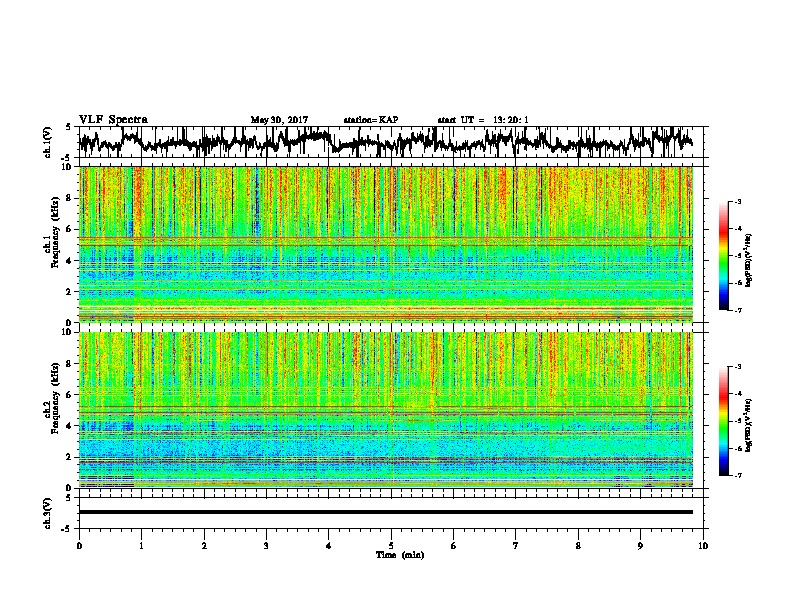The width and height of the screenshot is (792, 612).
Task: Click the "-7" label on ch.2 colour scale
Action: [737, 475]
